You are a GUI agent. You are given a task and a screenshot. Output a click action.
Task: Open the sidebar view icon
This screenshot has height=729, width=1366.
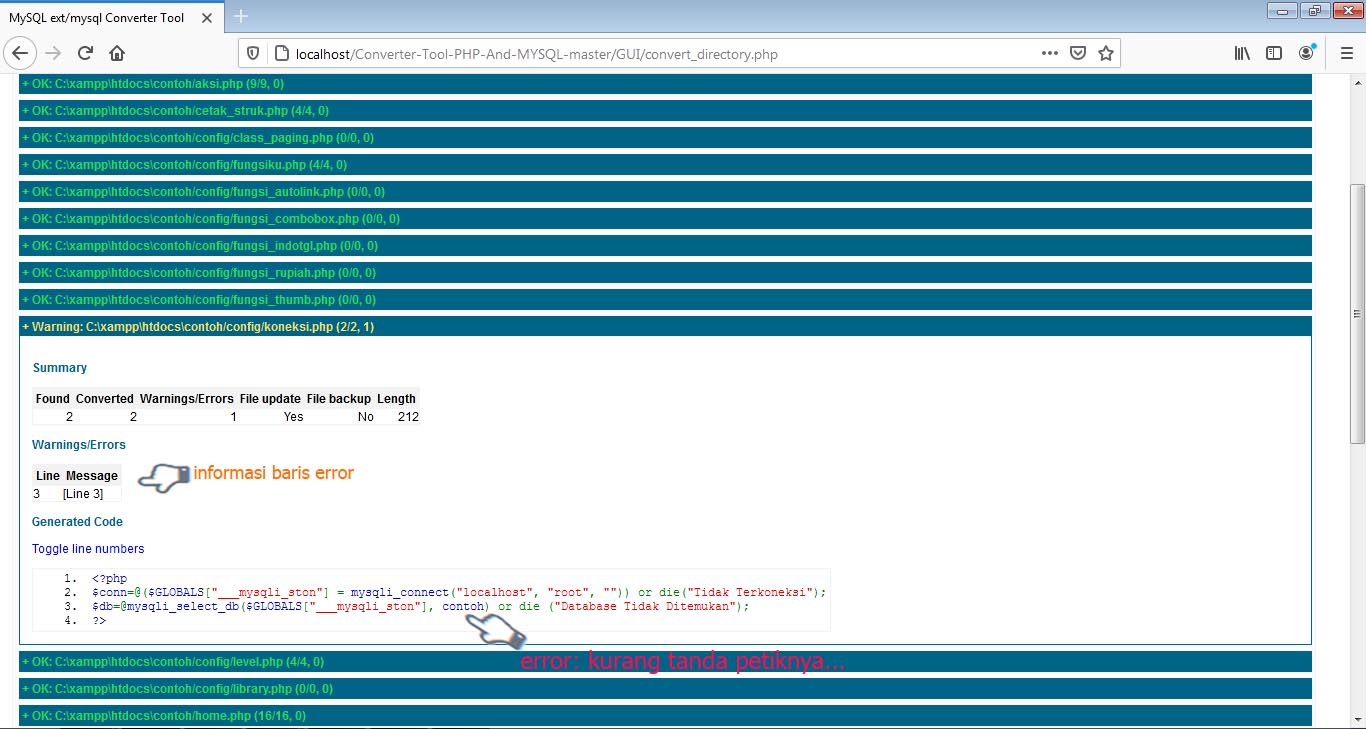pos(1273,53)
